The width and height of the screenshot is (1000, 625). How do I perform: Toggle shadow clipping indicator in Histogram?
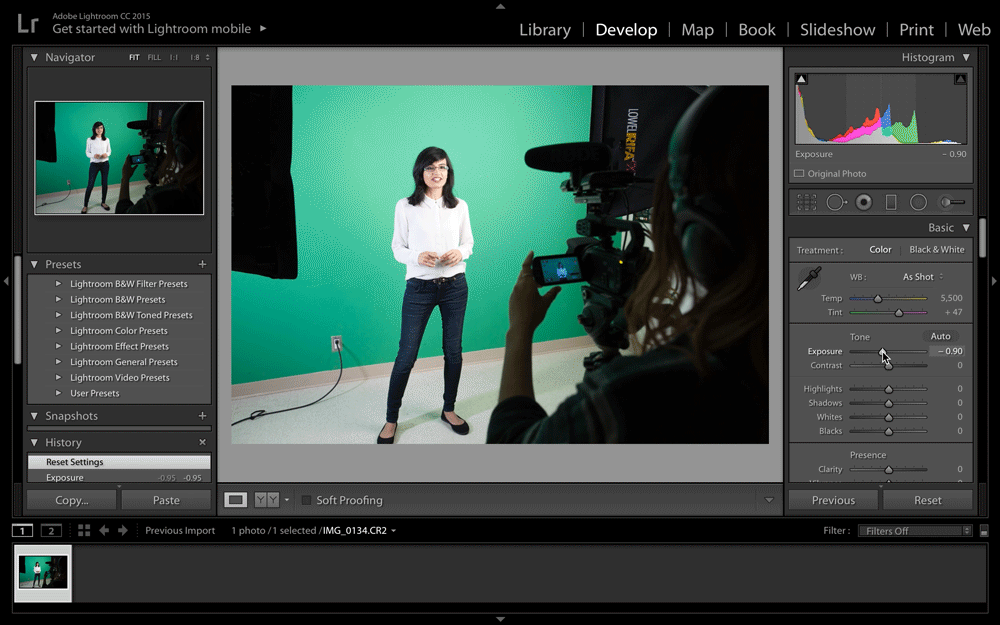(802, 79)
